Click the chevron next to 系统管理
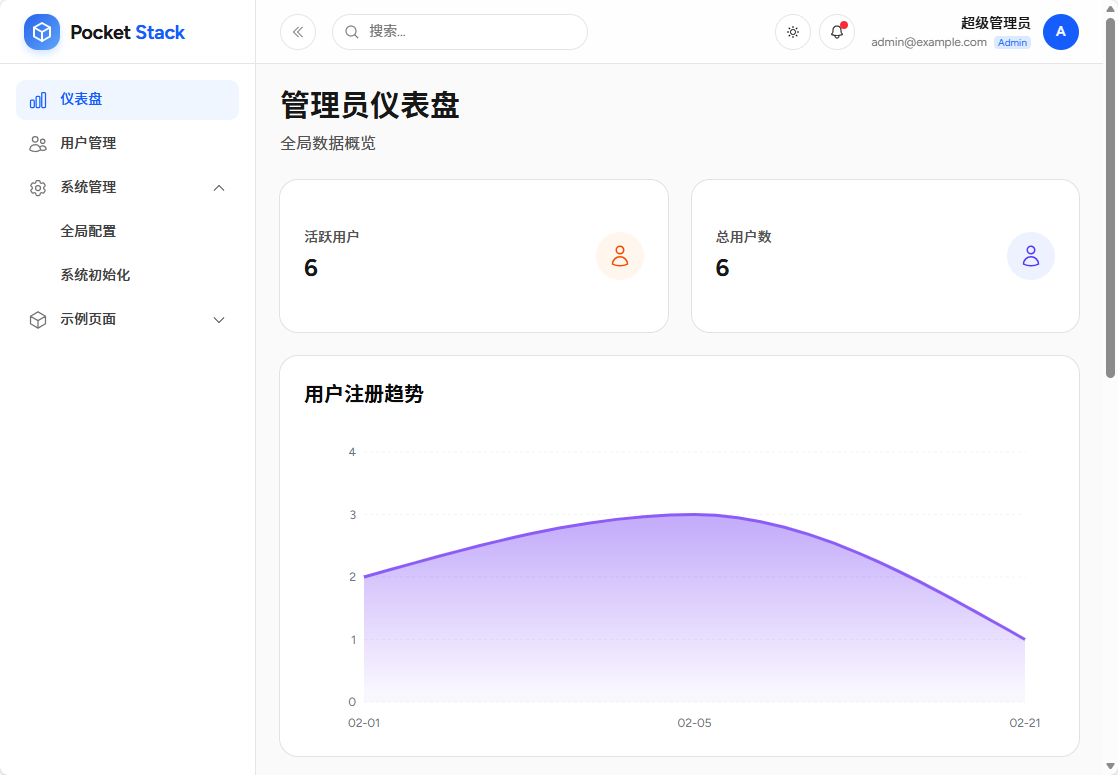The height and width of the screenshot is (775, 1118). (218, 187)
